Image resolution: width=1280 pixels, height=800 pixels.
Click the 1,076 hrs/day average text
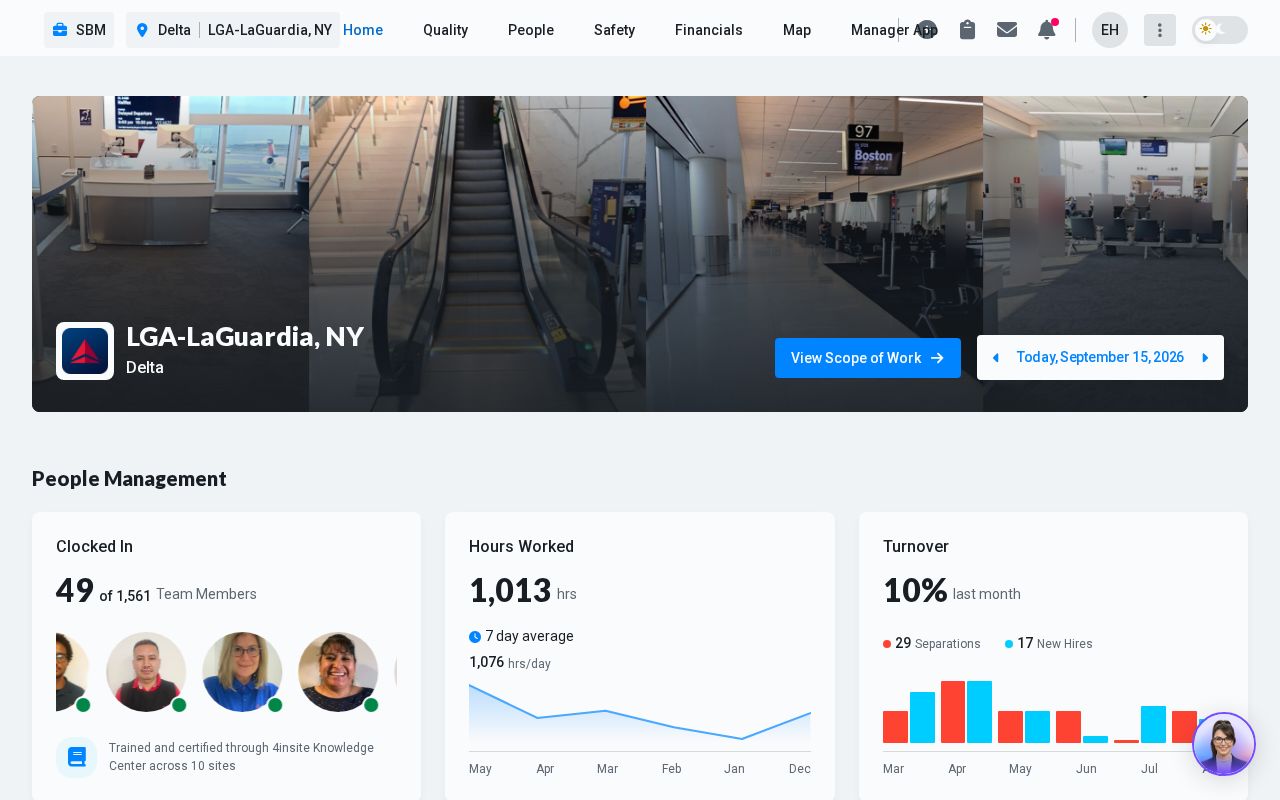point(510,663)
